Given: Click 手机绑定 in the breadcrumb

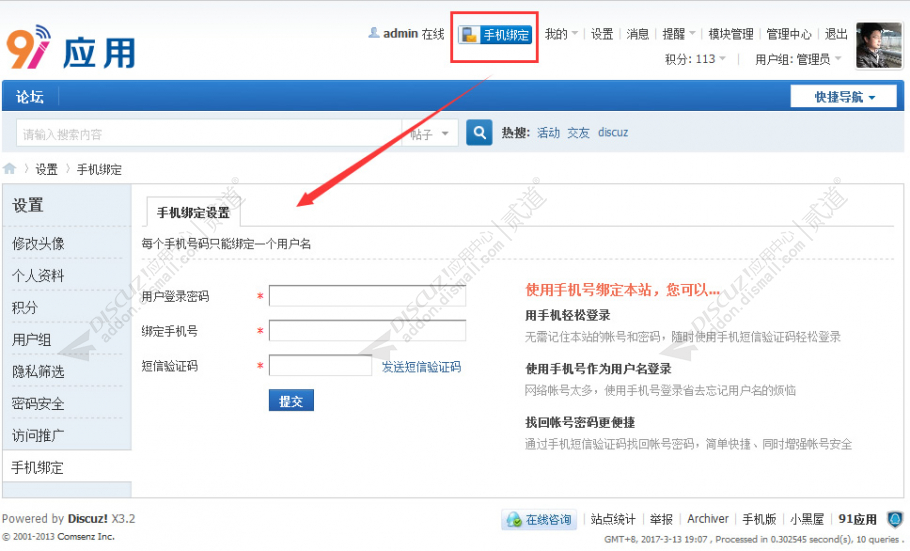Looking at the screenshot, I should coord(99,169).
